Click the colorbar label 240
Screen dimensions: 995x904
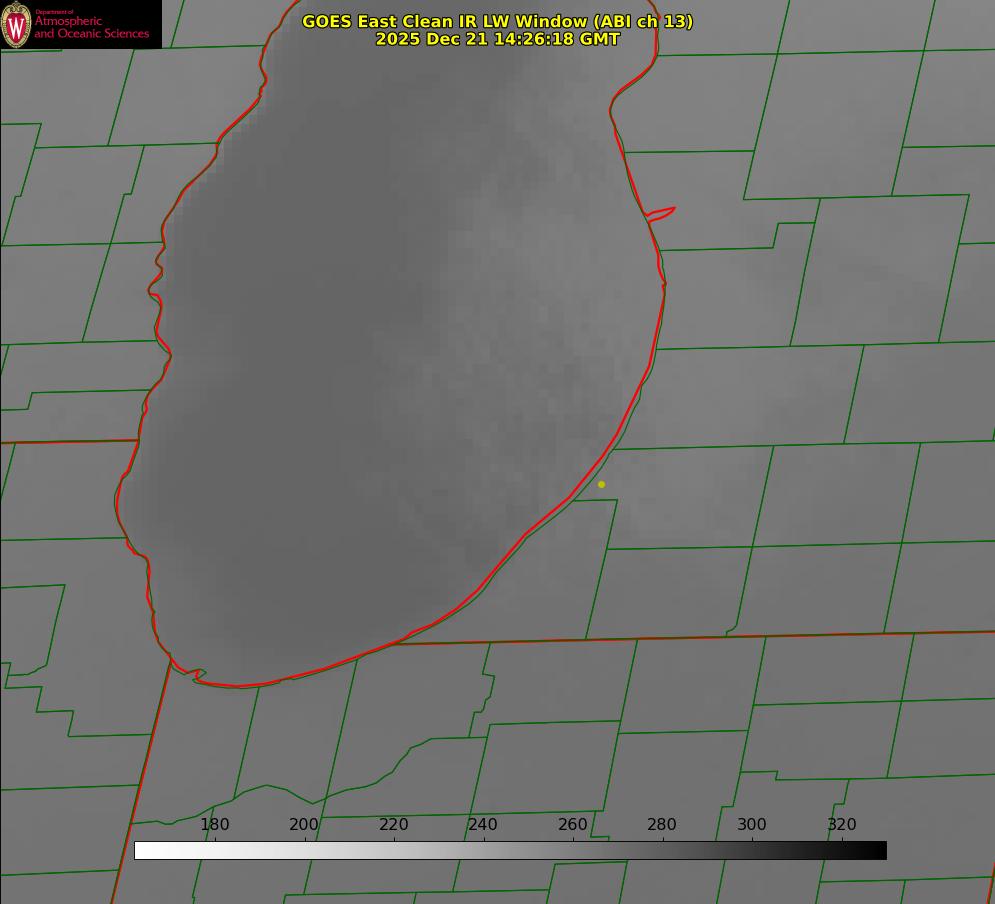483,824
